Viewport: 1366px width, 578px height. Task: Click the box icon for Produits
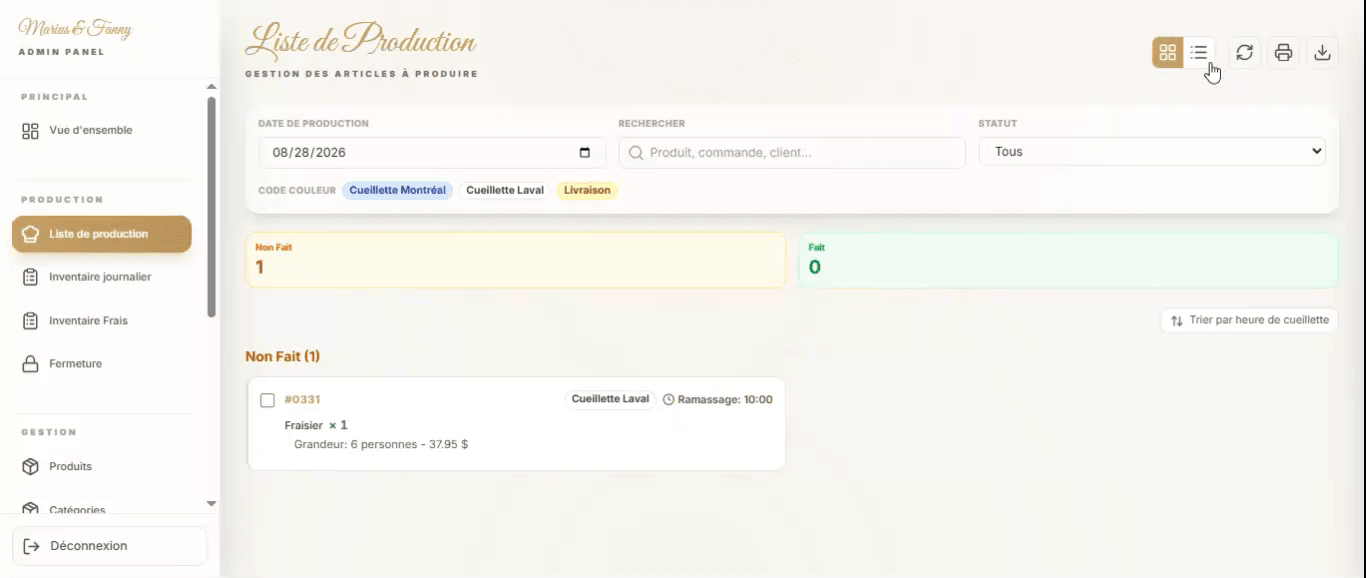tap(31, 467)
